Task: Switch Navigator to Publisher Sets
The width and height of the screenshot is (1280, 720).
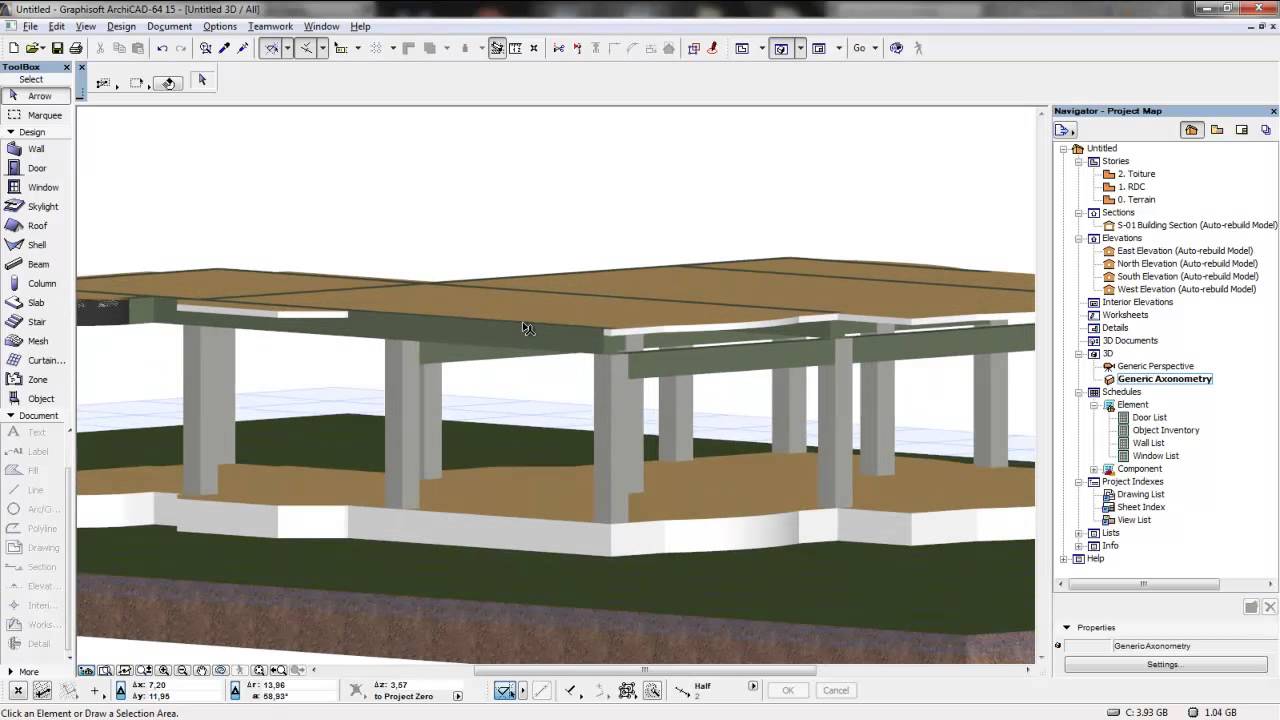Action: point(1266,130)
